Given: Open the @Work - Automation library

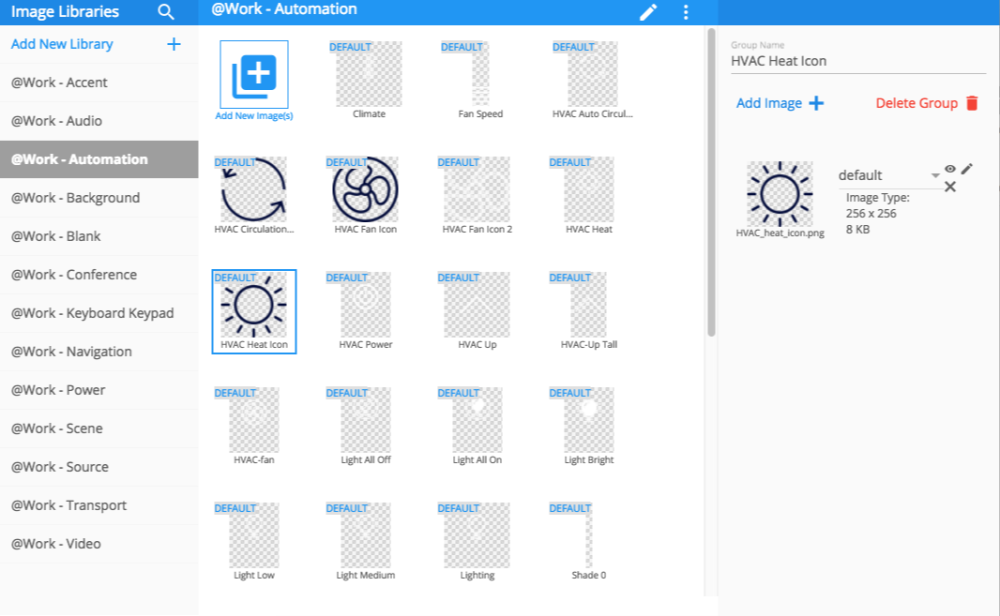Looking at the screenshot, I should click(x=99, y=159).
